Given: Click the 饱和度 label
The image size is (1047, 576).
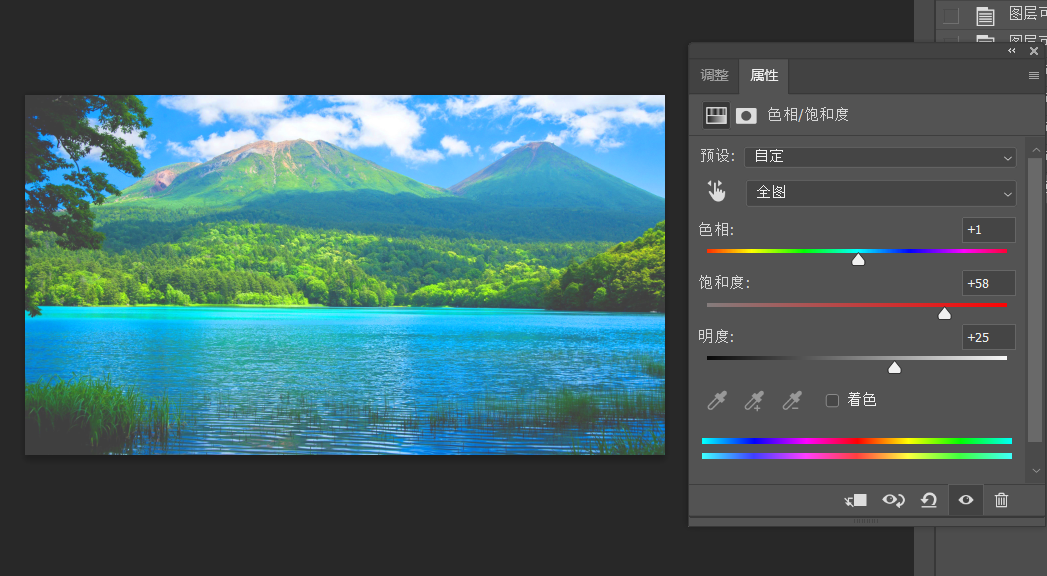Looking at the screenshot, I should 724,283.
